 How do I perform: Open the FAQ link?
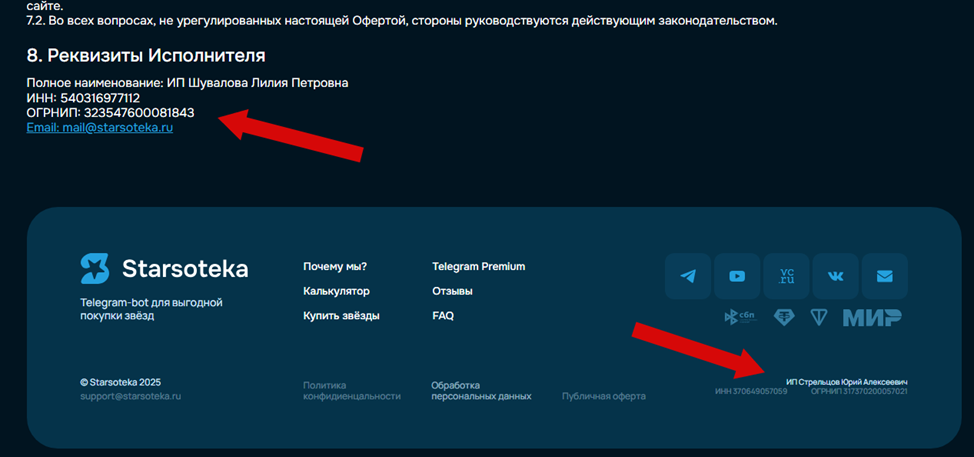(x=443, y=316)
